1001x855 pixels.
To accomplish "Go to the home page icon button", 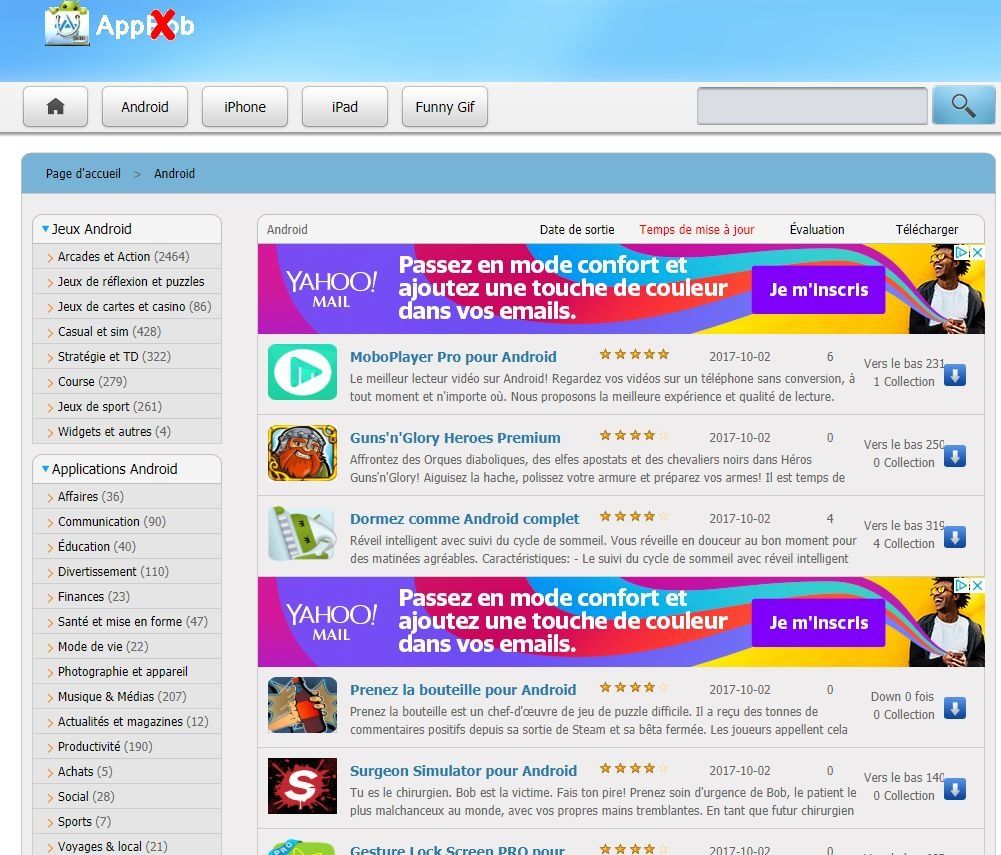I will 56,107.
